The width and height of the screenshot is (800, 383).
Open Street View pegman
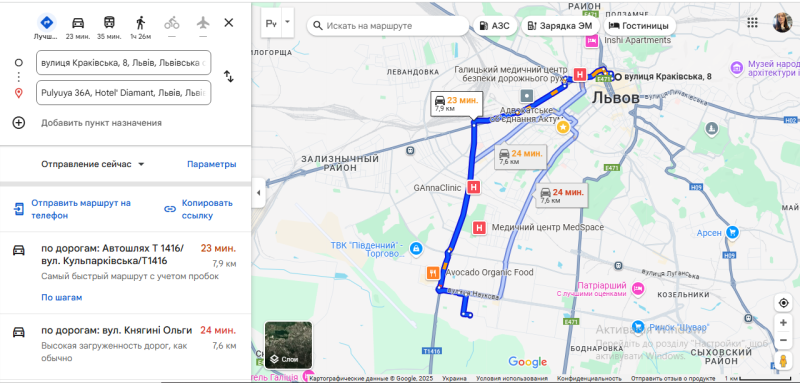[x=783, y=360]
